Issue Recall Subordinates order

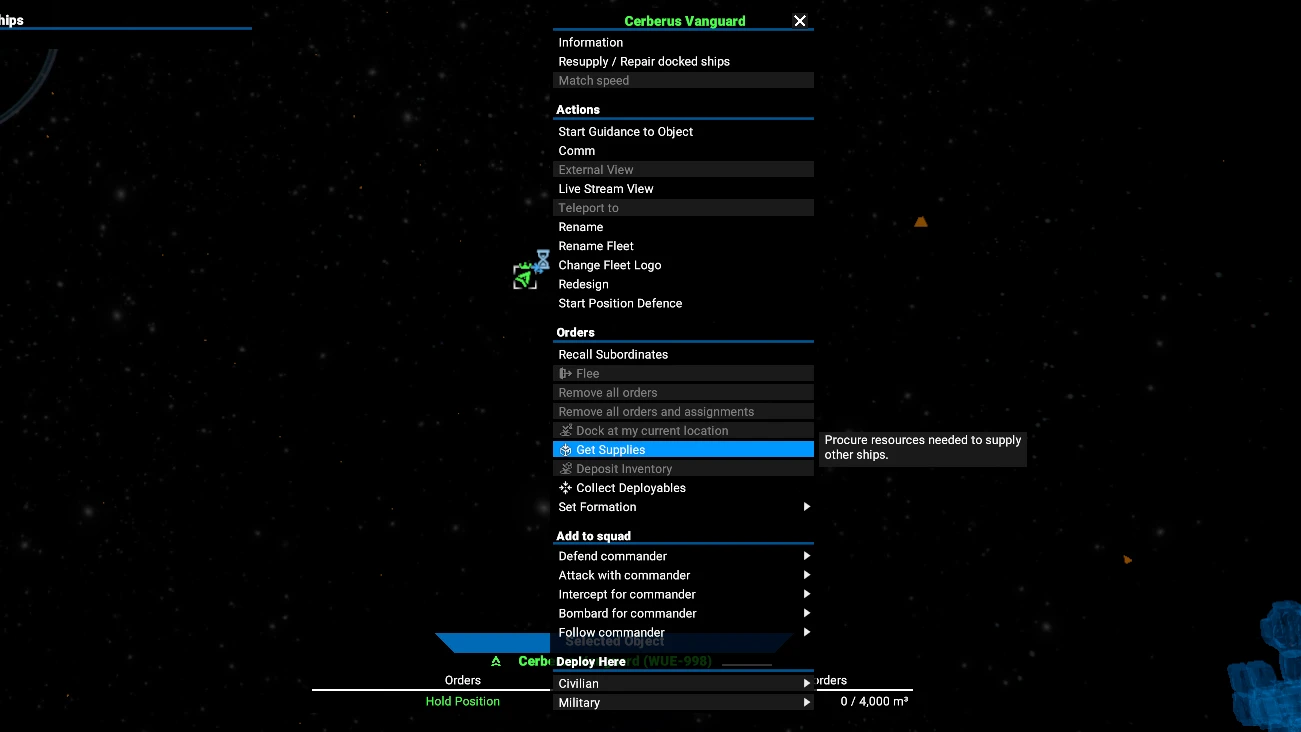point(683,354)
